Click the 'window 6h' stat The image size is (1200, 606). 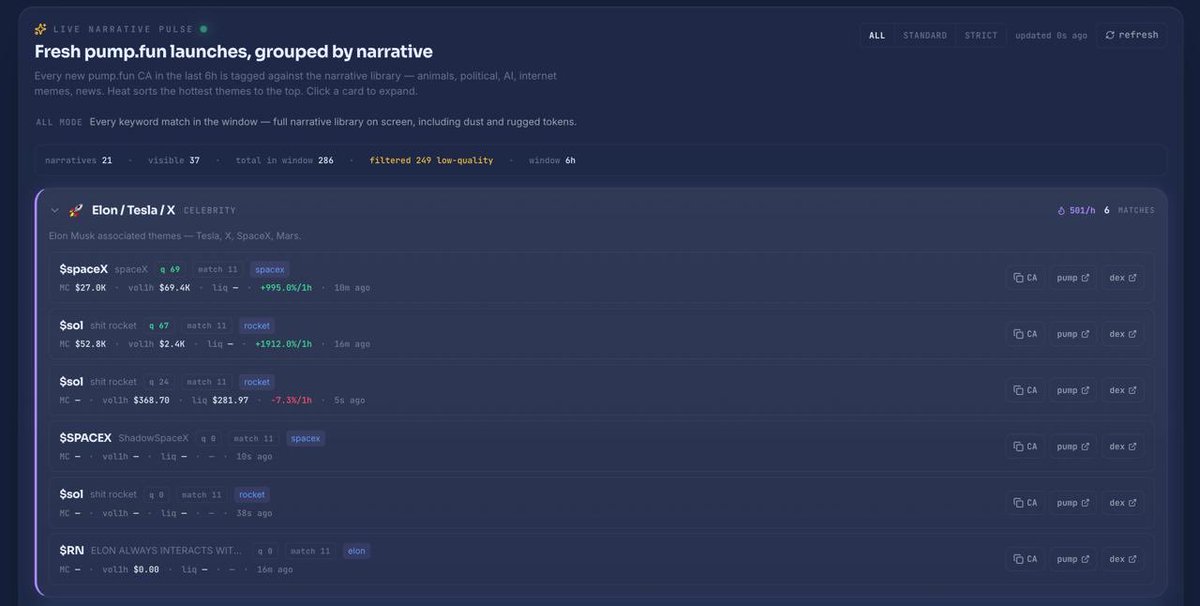click(552, 160)
